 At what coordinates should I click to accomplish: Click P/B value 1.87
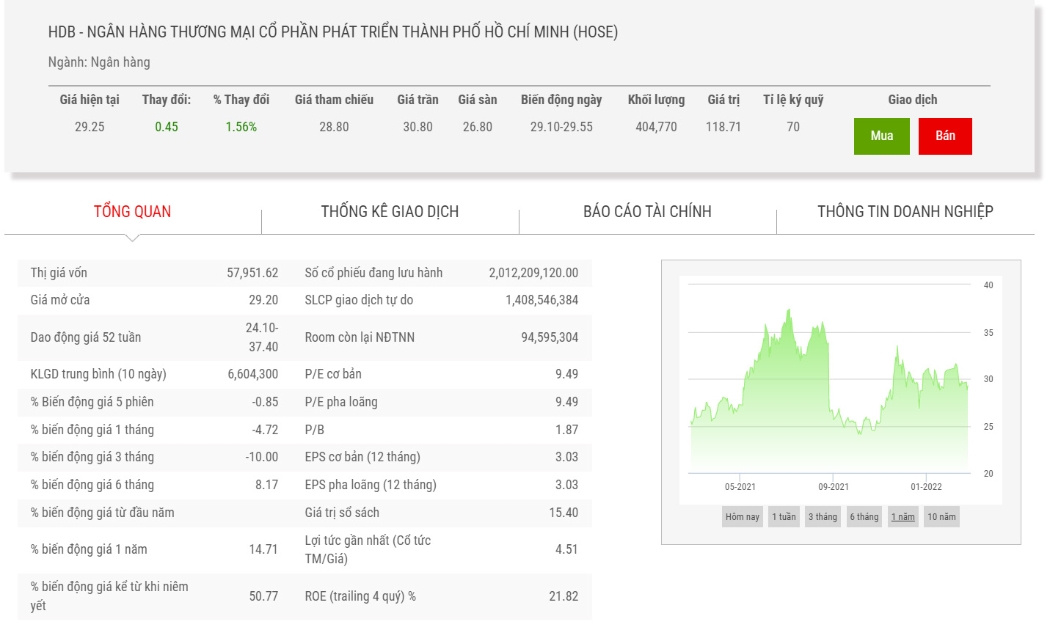coord(567,430)
